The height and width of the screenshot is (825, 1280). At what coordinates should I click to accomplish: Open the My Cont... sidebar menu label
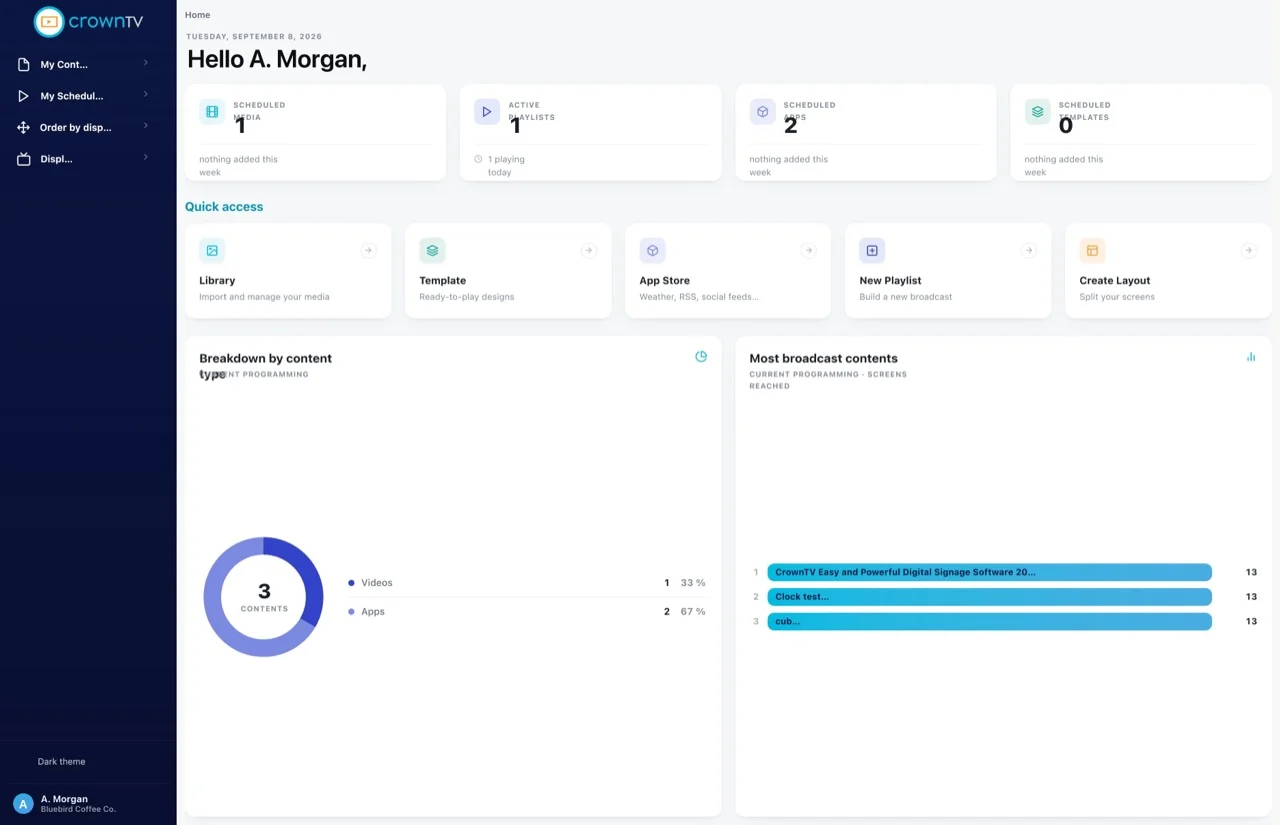[64, 65]
